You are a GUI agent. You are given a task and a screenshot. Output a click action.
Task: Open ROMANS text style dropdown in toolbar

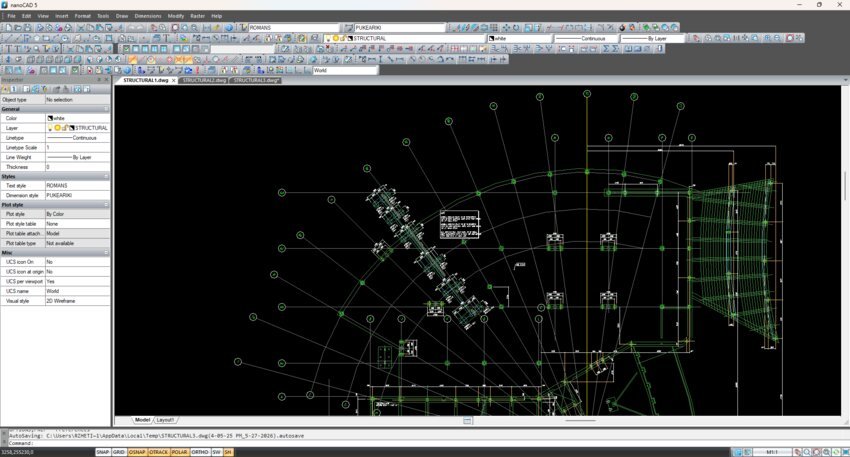(294, 28)
